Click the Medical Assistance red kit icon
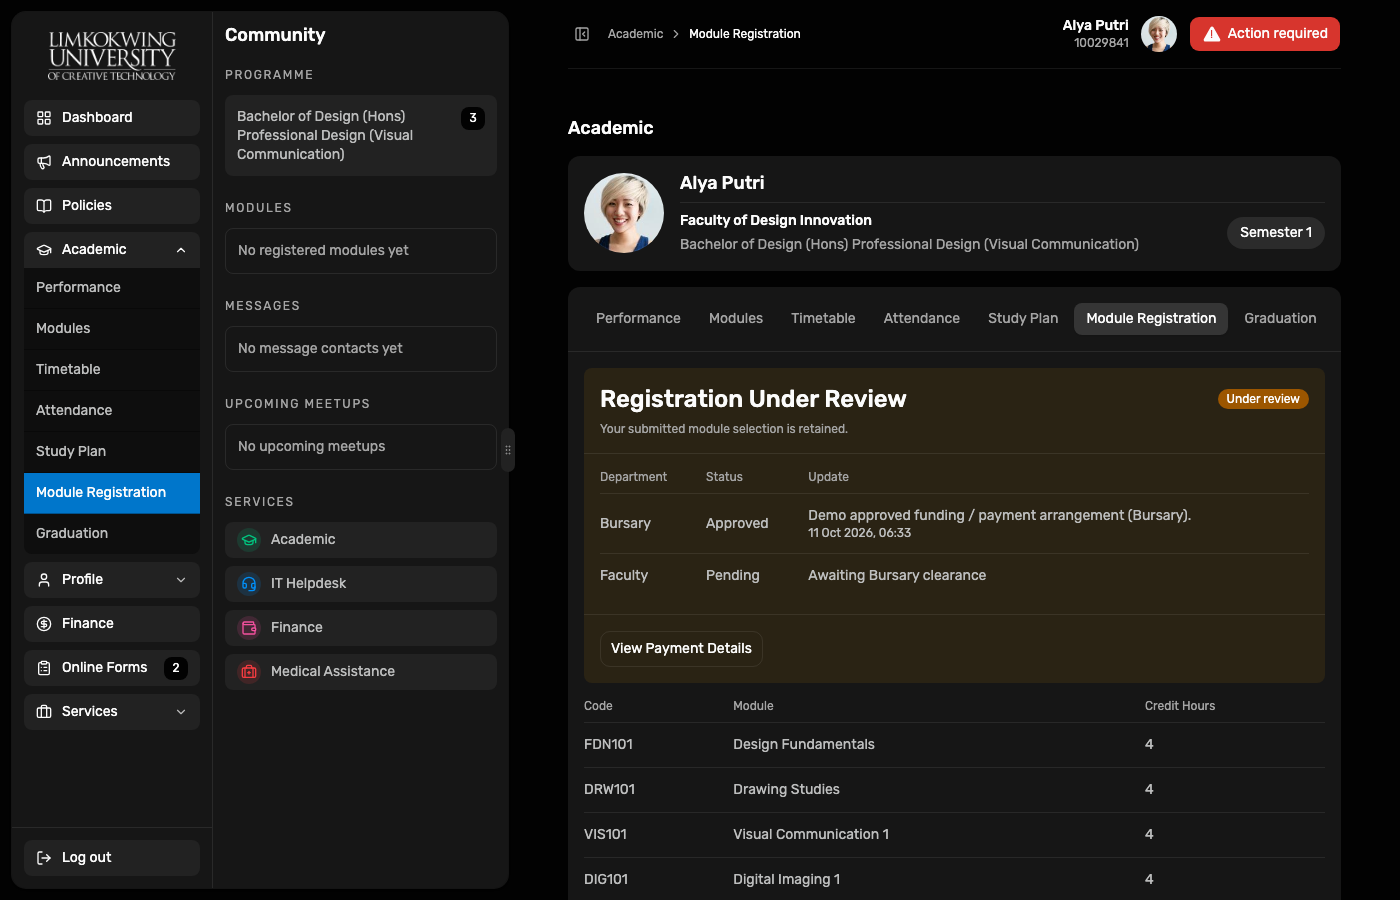The height and width of the screenshot is (900, 1400). pyautogui.click(x=249, y=672)
